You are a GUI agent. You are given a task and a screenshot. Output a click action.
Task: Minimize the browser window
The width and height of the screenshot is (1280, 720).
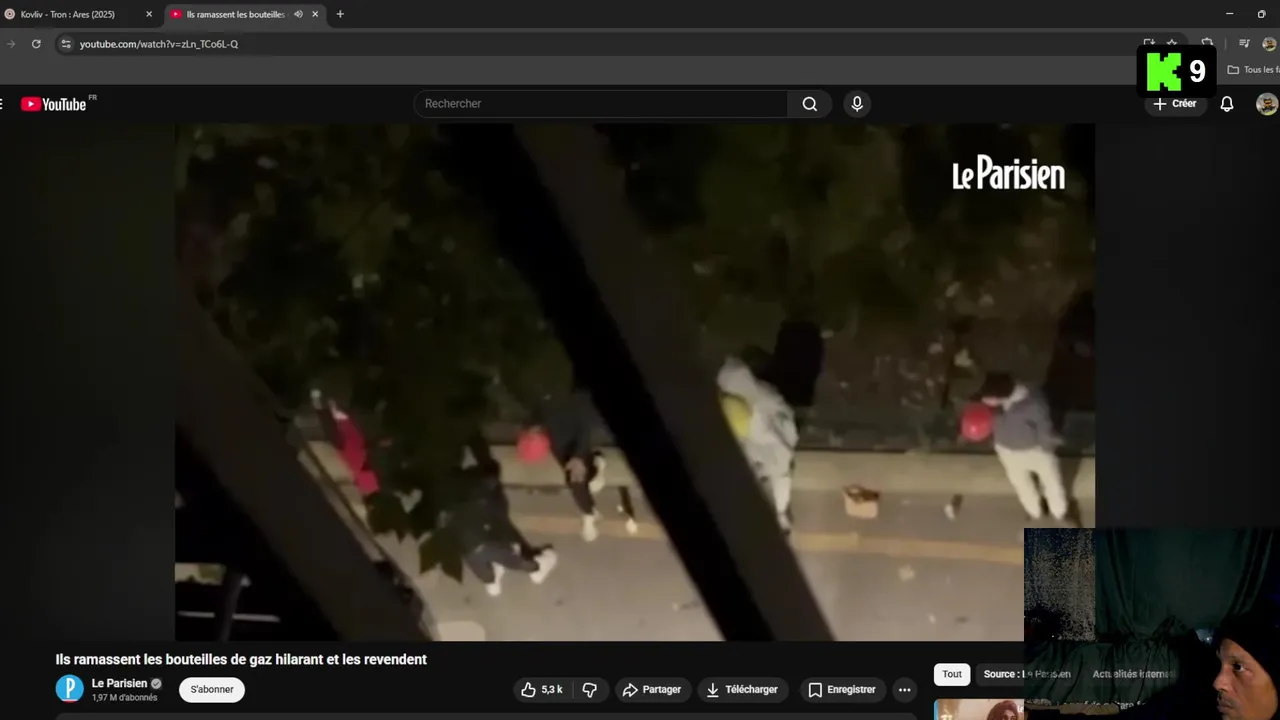coord(1229,14)
